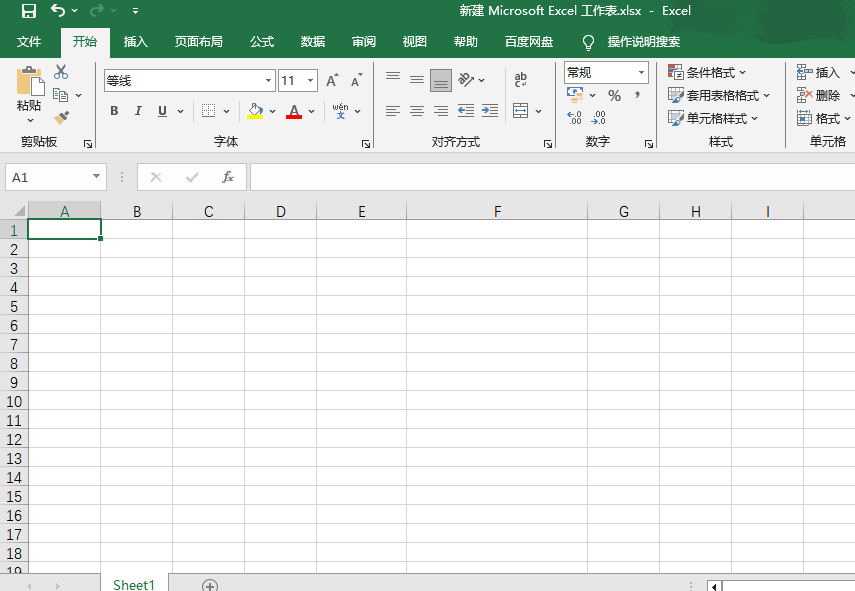Viewport: 855px width, 591px height.
Task: Increase font size with the large A icon
Action: (332, 81)
